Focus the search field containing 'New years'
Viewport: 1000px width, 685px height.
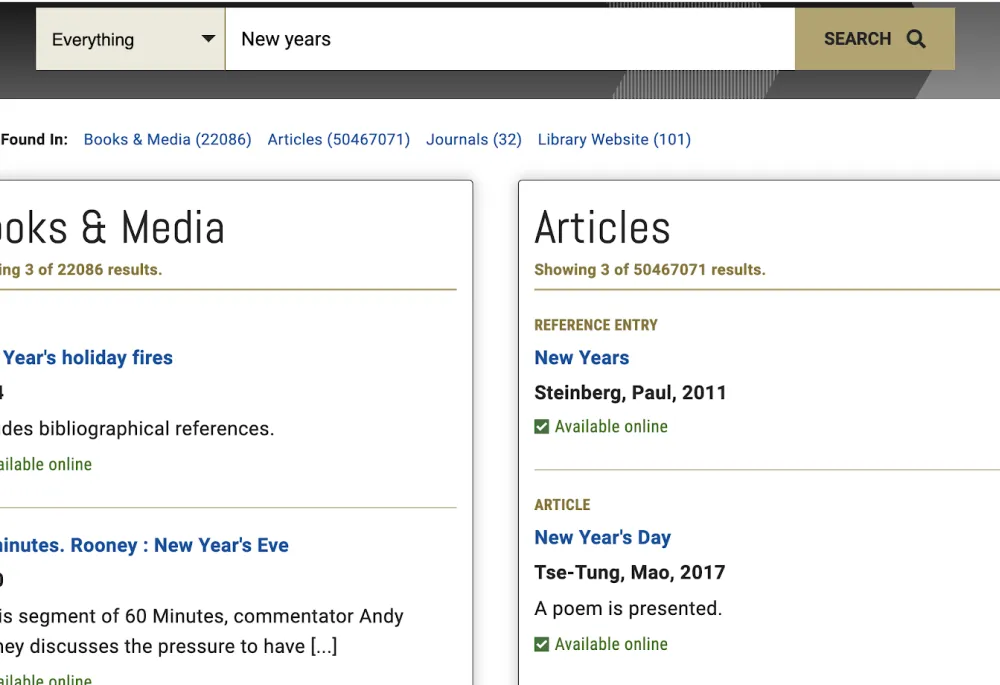pyautogui.click(x=510, y=39)
